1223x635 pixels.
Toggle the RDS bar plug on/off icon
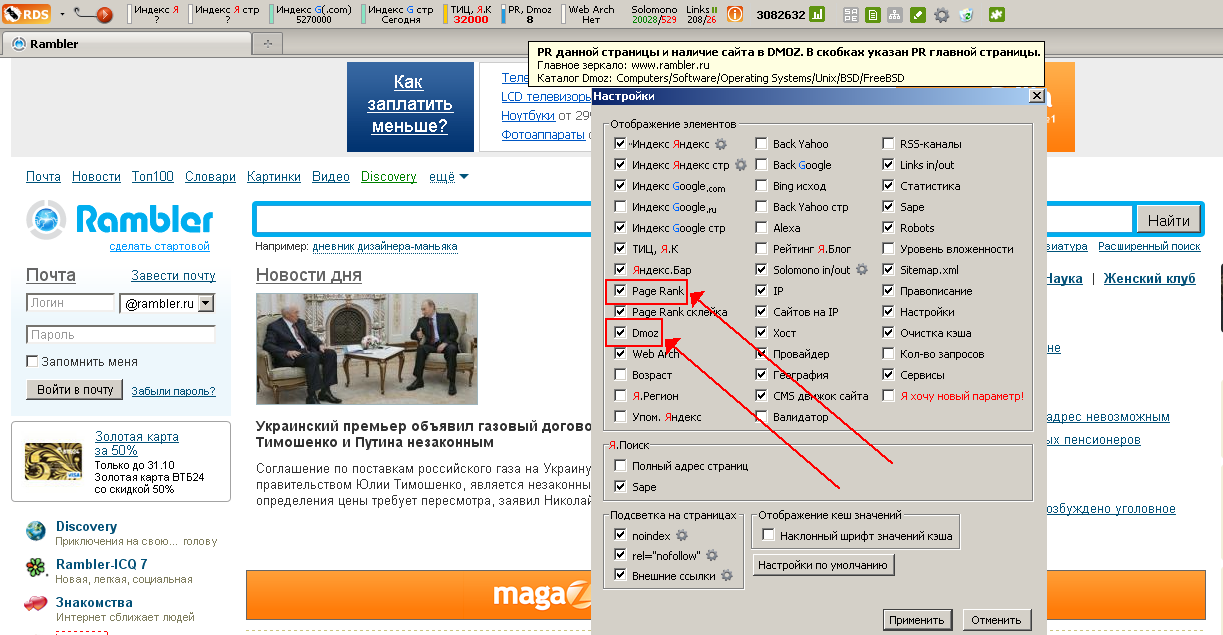click(92, 15)
